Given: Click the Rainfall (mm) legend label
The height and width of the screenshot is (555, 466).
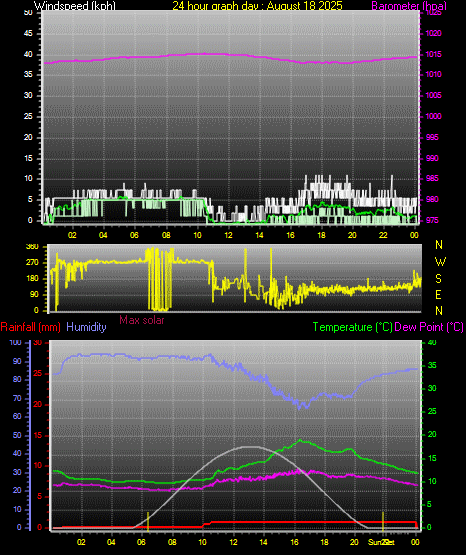Looking at the screenshot, I should click(x=30, y=327).
